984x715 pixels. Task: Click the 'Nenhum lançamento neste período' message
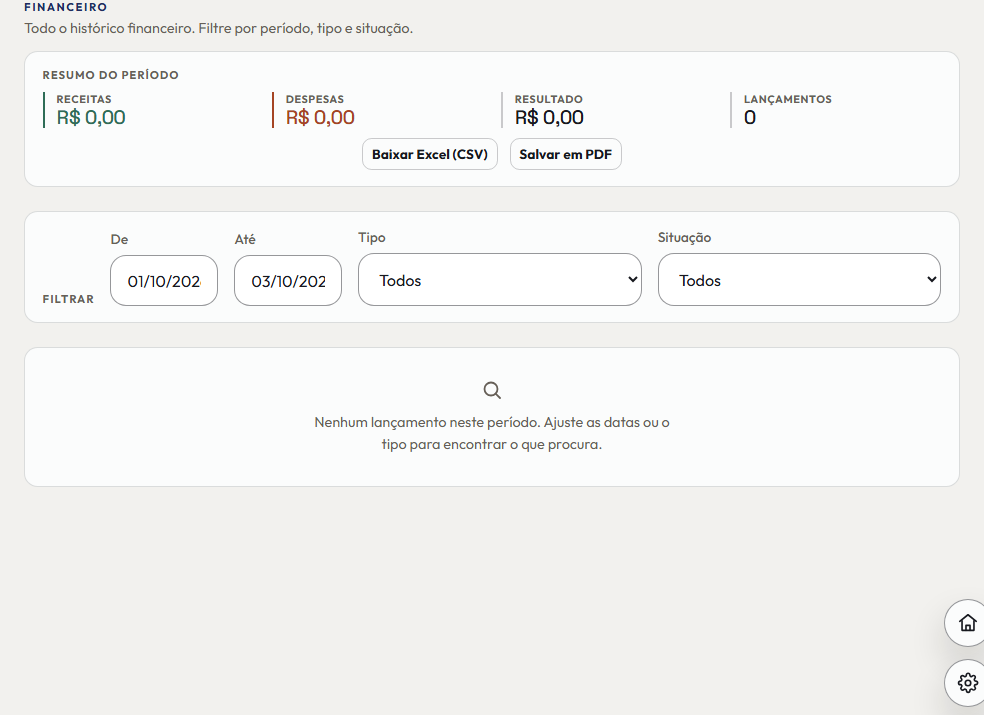pyautogui.click(x=492, y=433)
